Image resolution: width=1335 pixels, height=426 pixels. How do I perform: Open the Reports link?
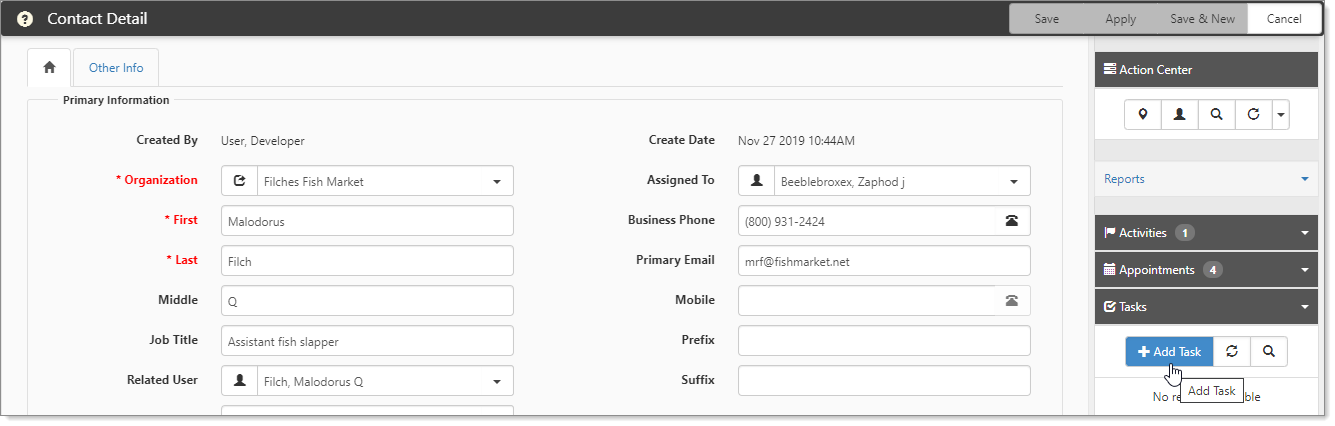[x=1124, y=179]
